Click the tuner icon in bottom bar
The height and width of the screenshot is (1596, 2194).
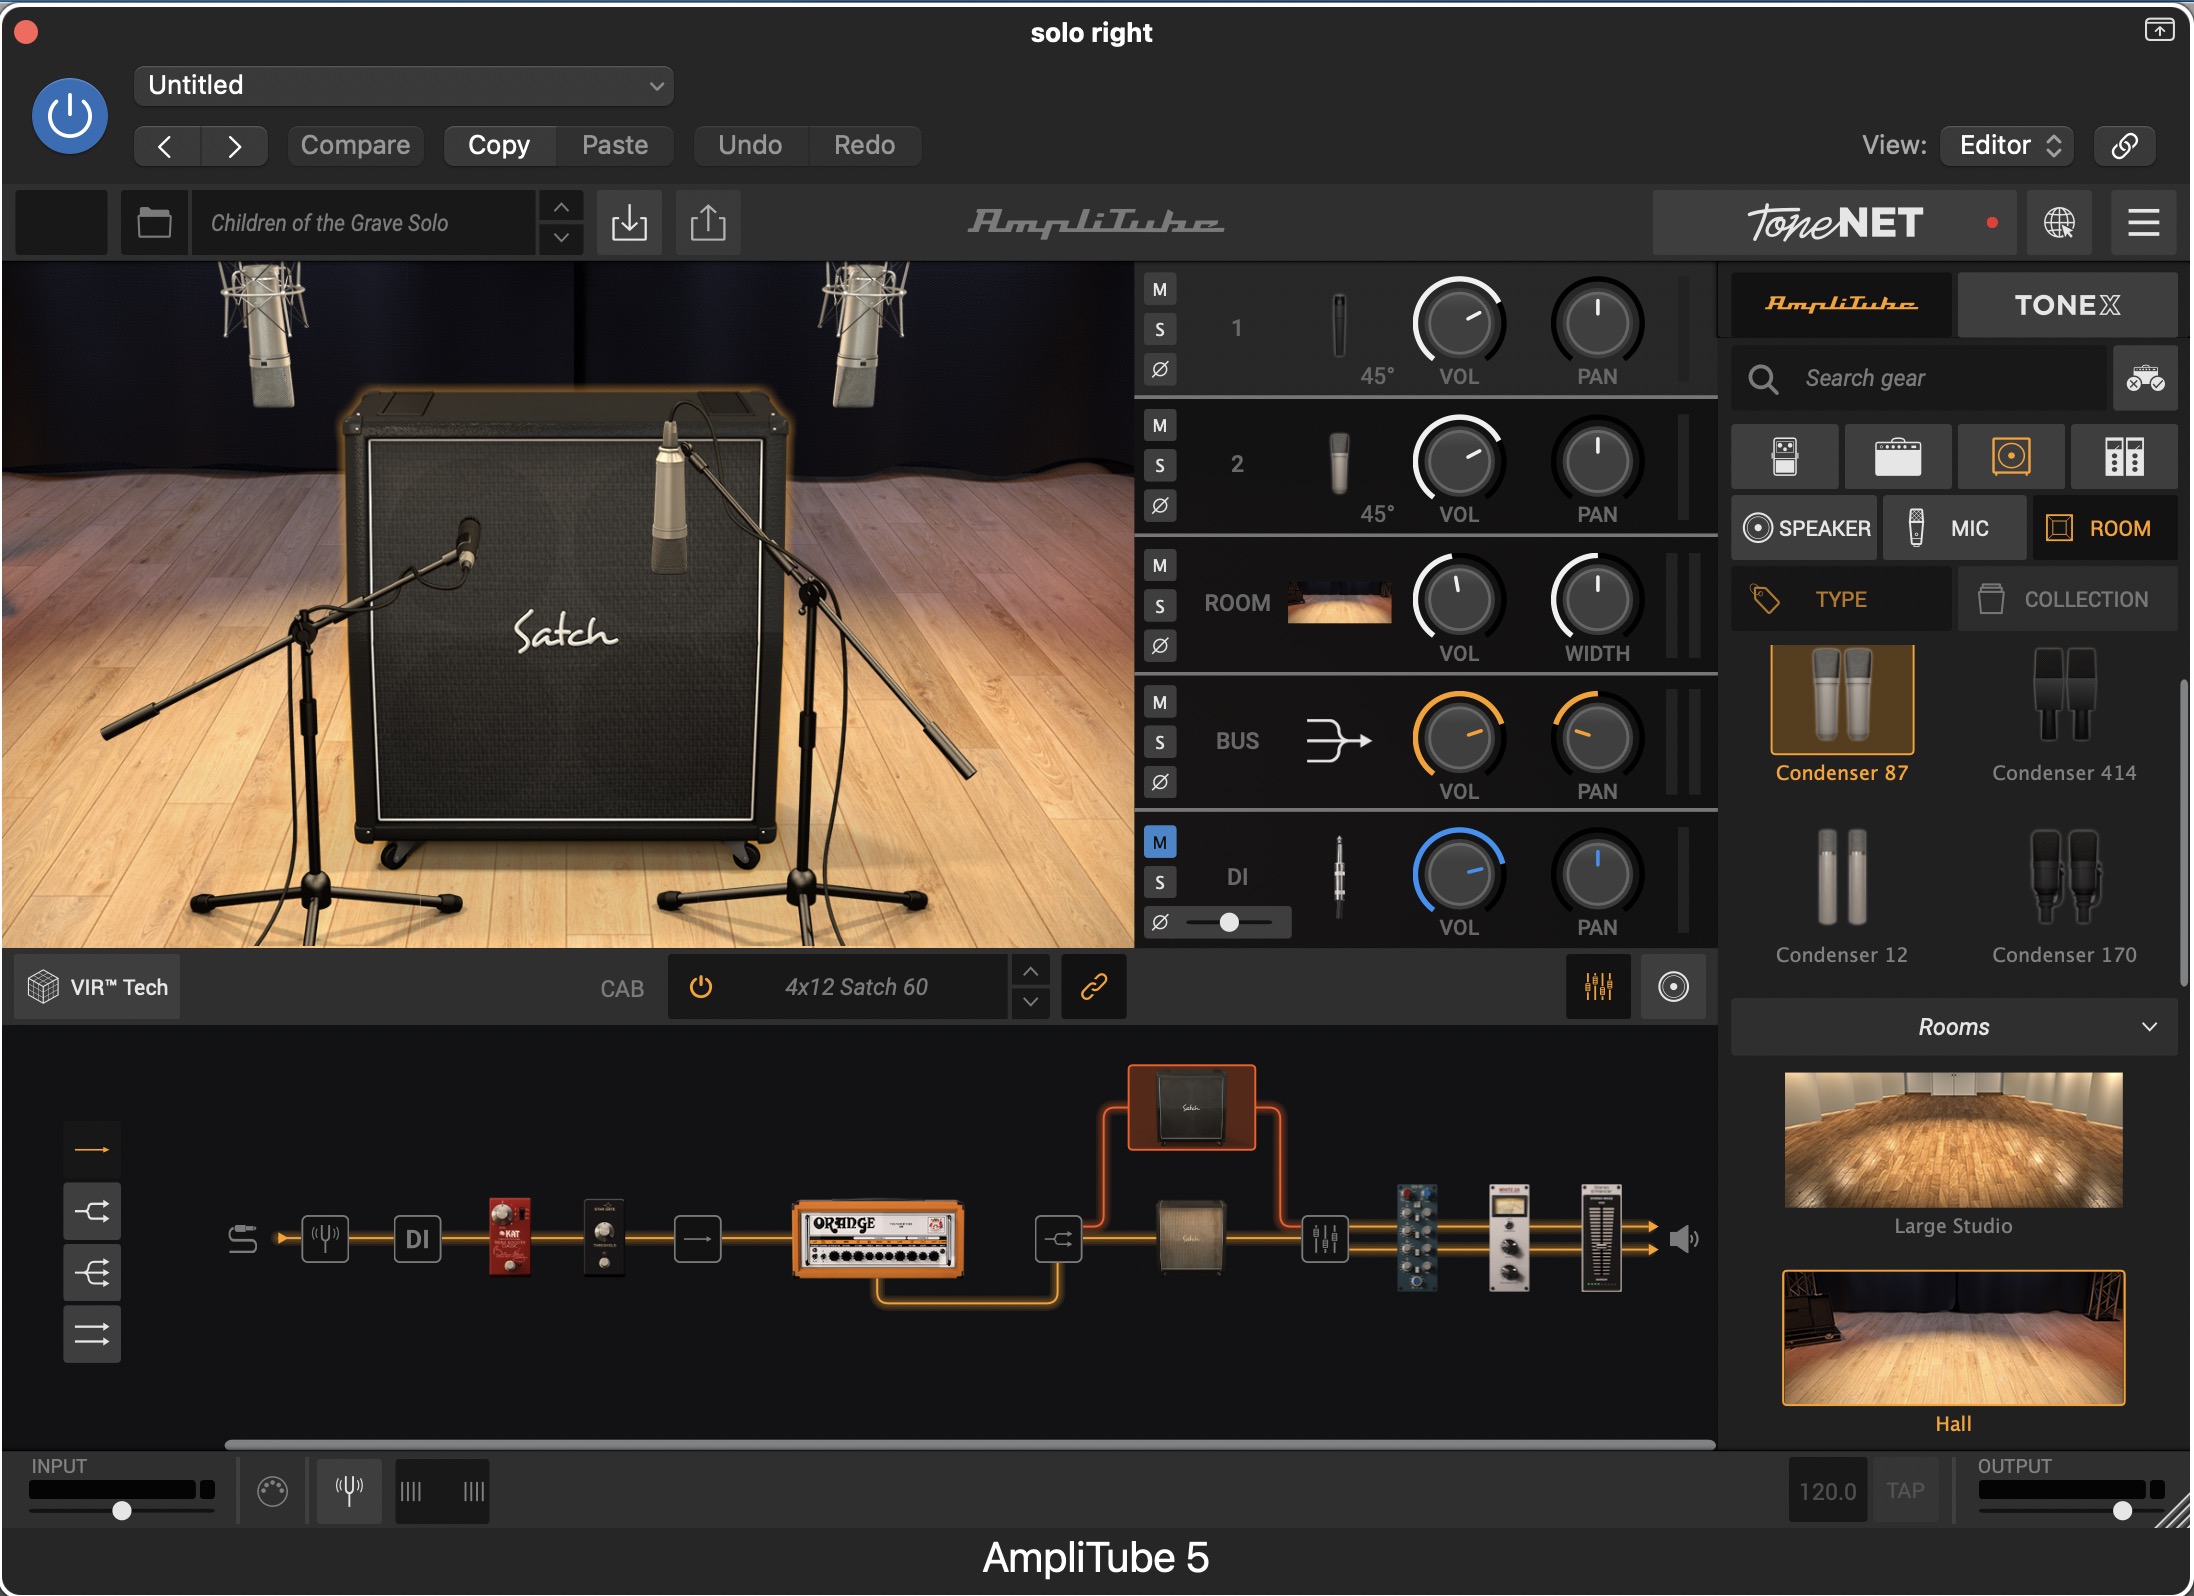pos(349,1491)
